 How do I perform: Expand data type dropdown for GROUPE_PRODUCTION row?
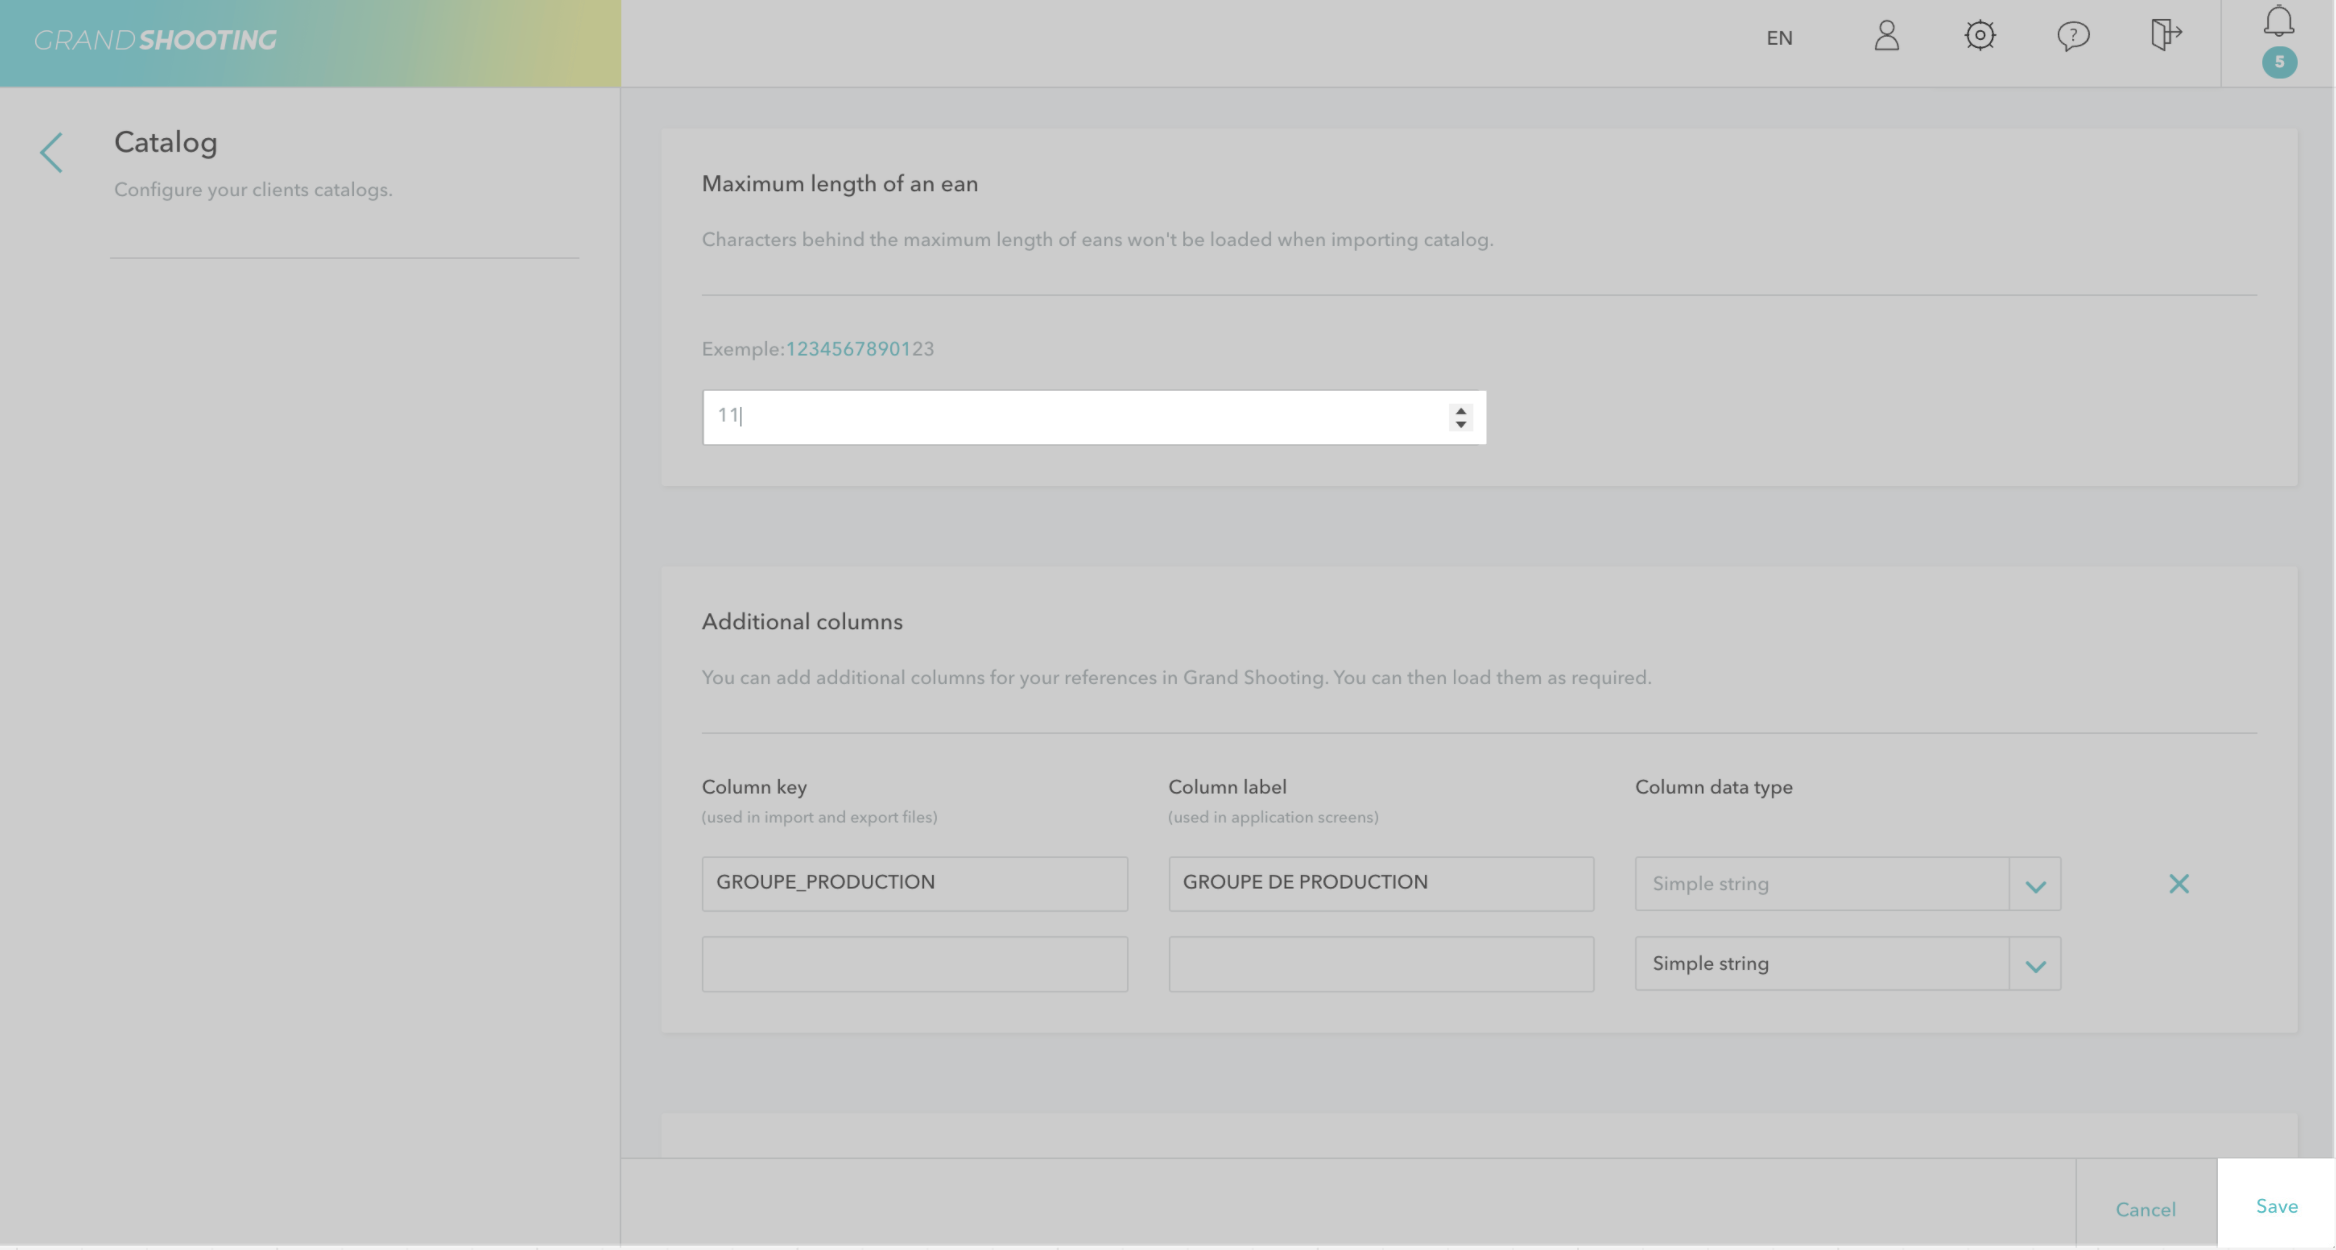(x=2035, y=885)
